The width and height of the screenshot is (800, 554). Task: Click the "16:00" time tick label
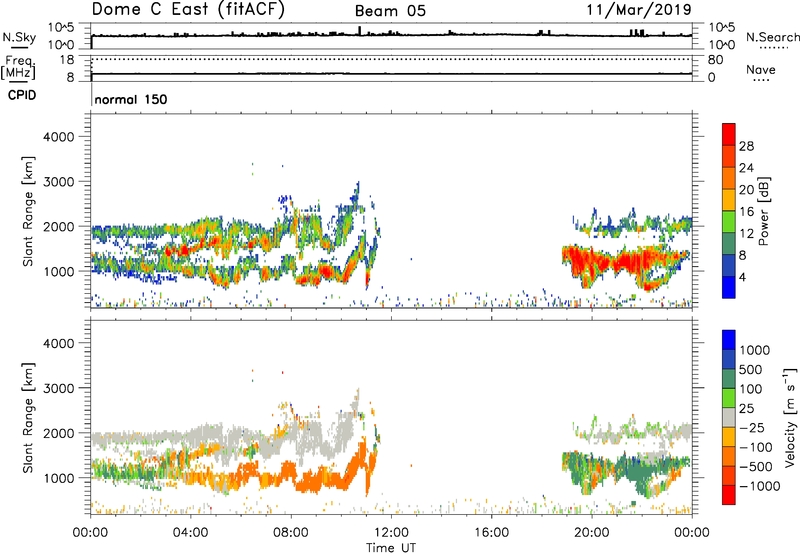pos(491,533)
